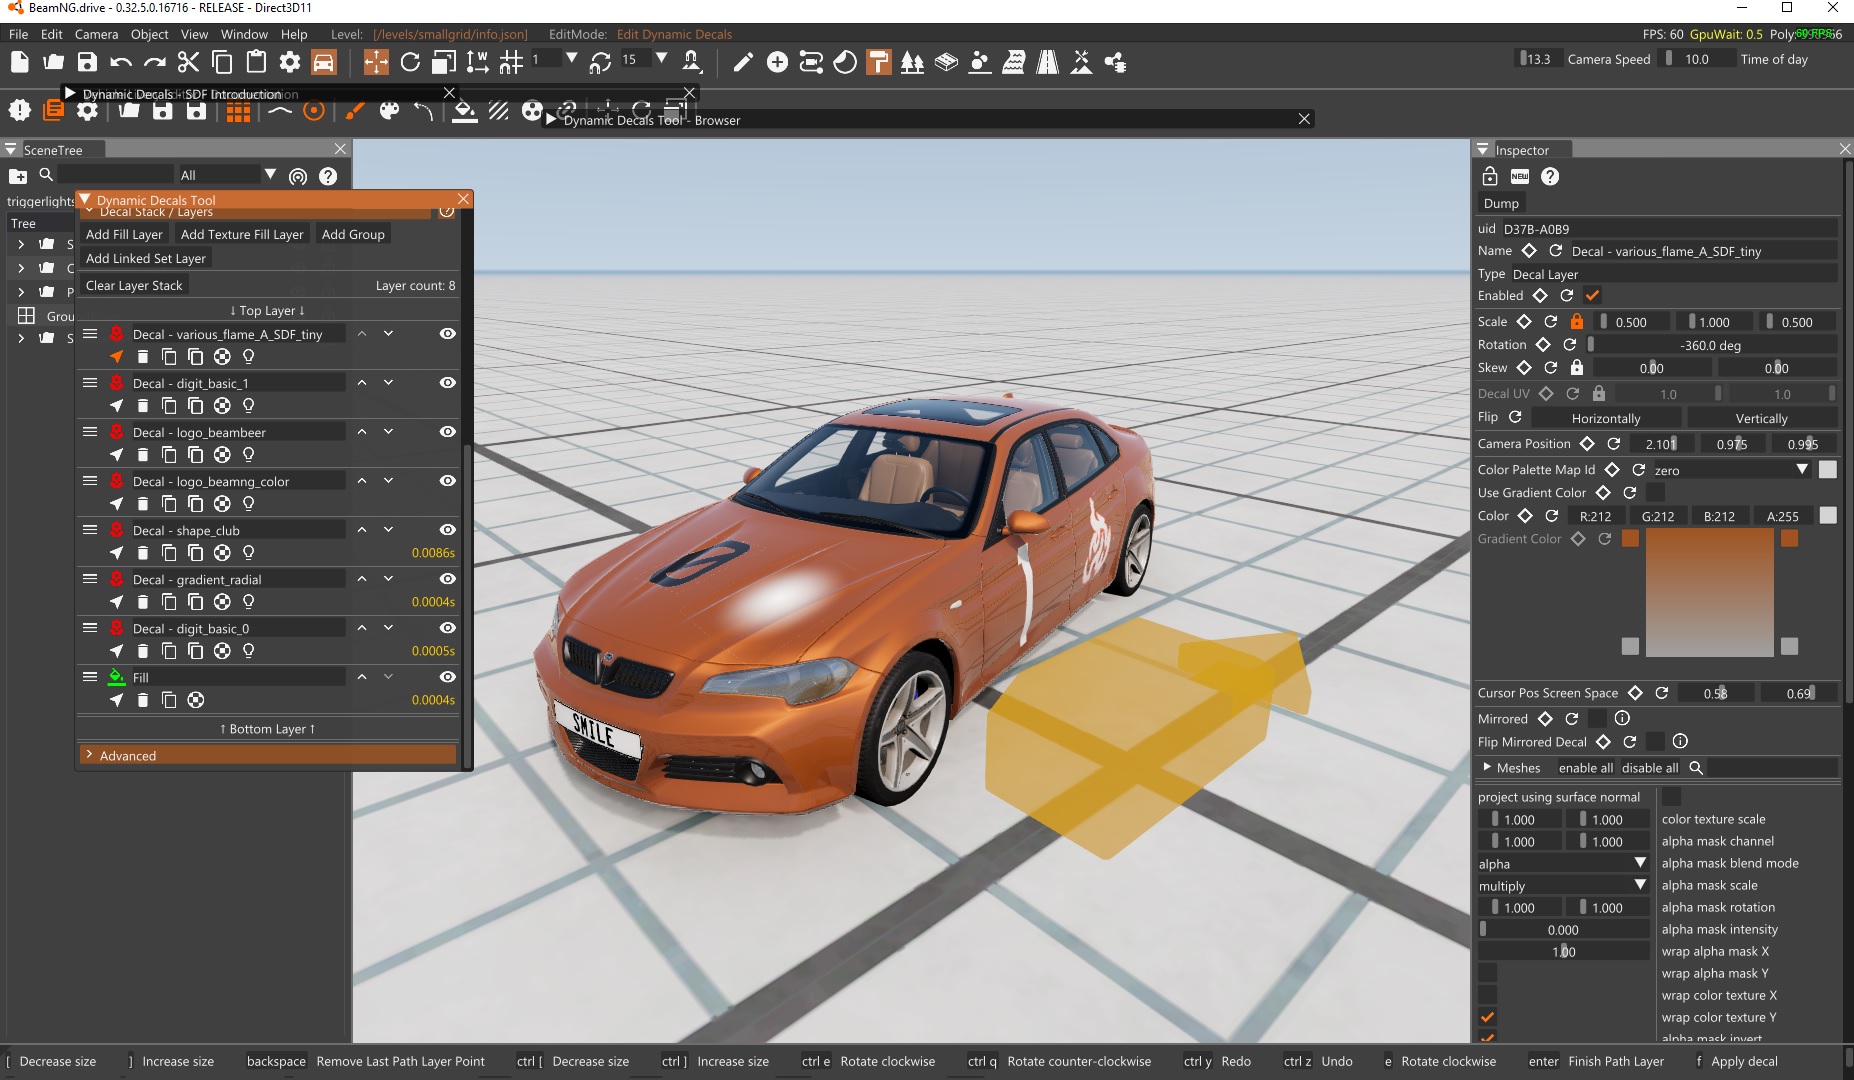This screenshot has height=1080, width=1854.
Task: Open the Color Palette Map Id dropdown
Action: pos(1731,470)
